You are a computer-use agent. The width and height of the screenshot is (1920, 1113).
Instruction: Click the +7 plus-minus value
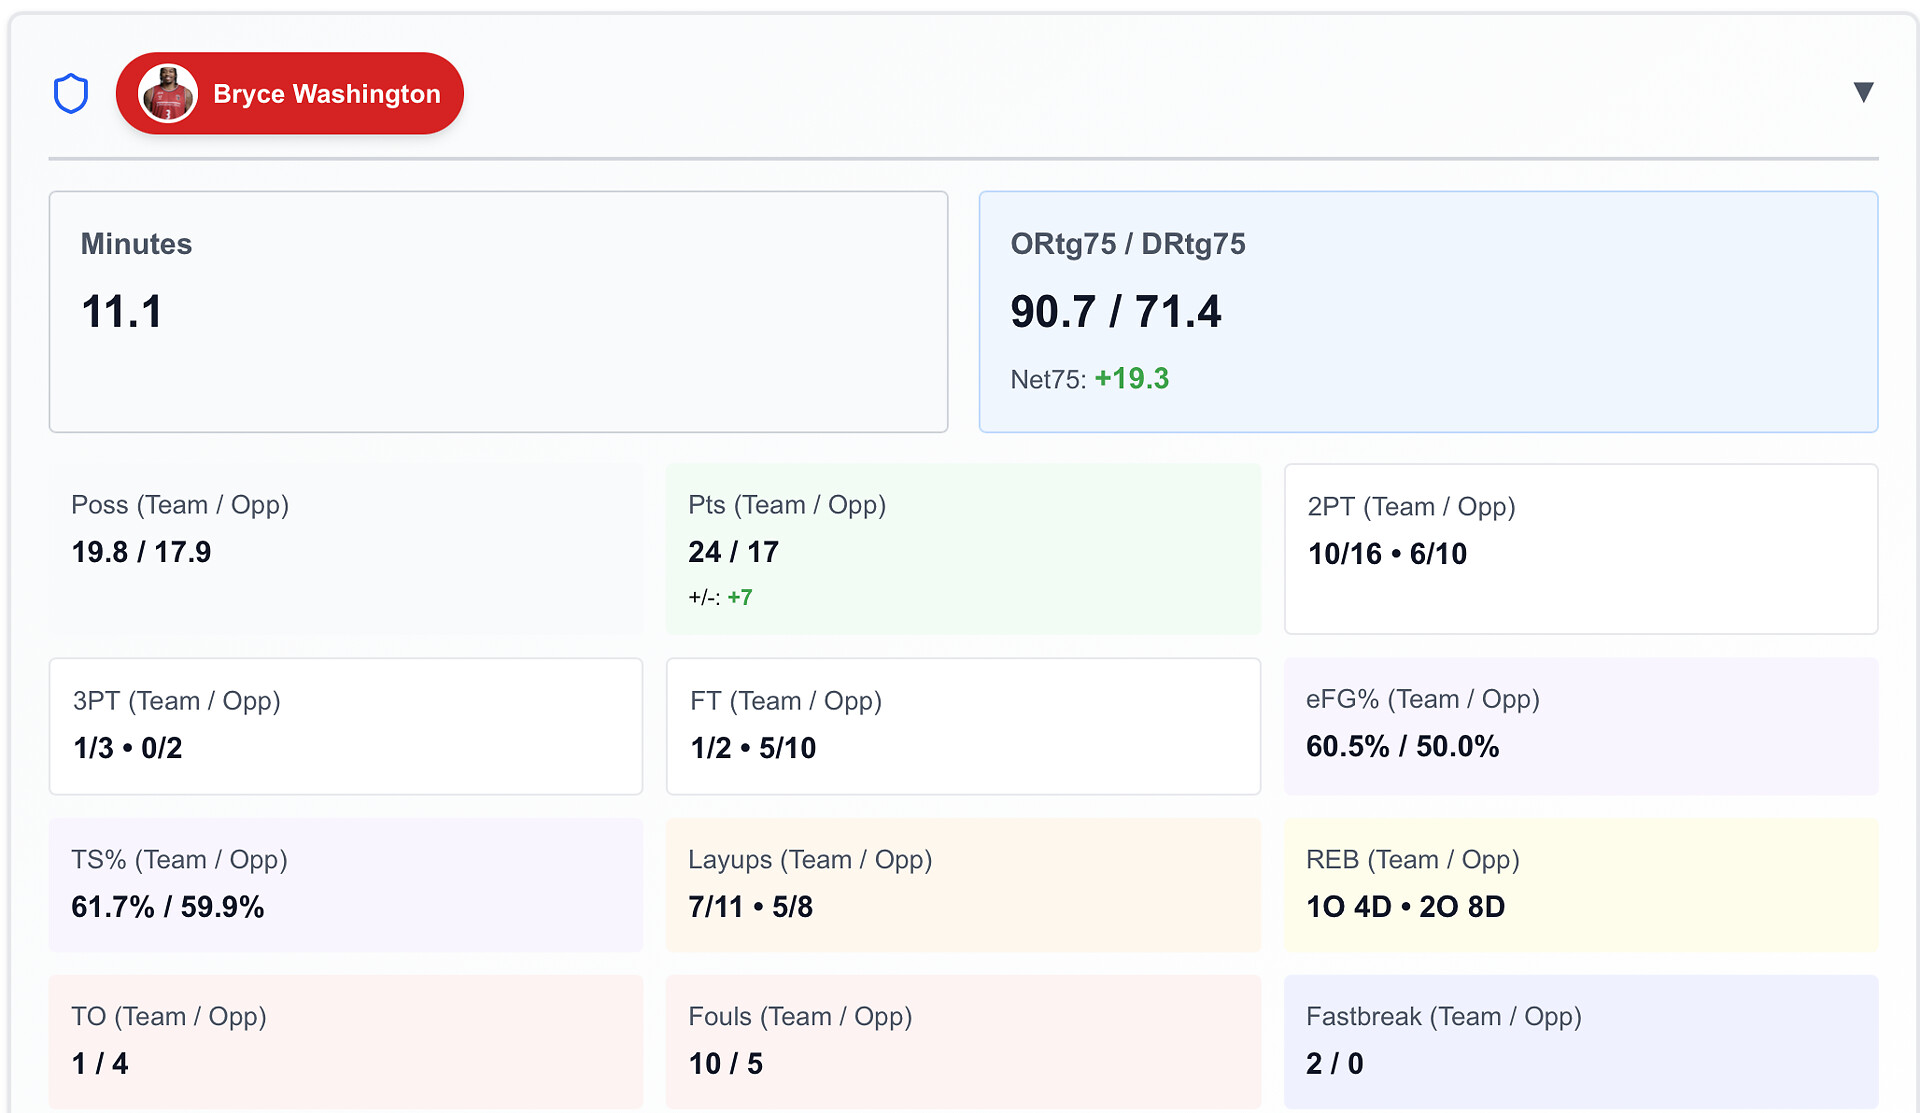pyautogui.click(x=740, y=598)
